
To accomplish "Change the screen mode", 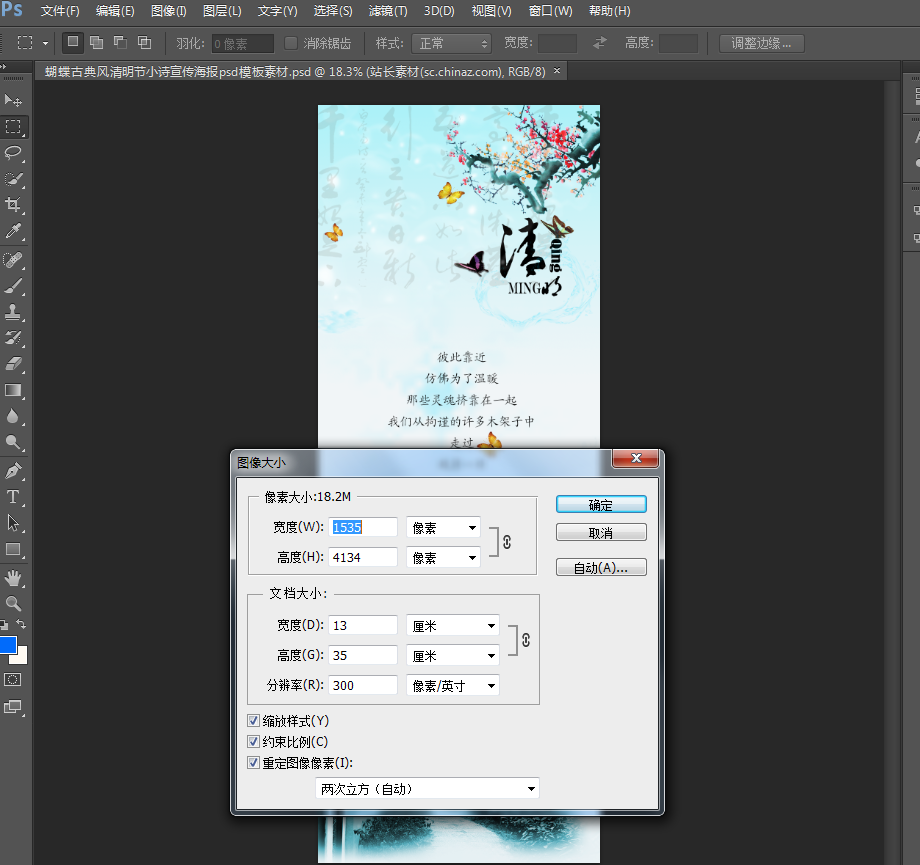I will 13,707.
